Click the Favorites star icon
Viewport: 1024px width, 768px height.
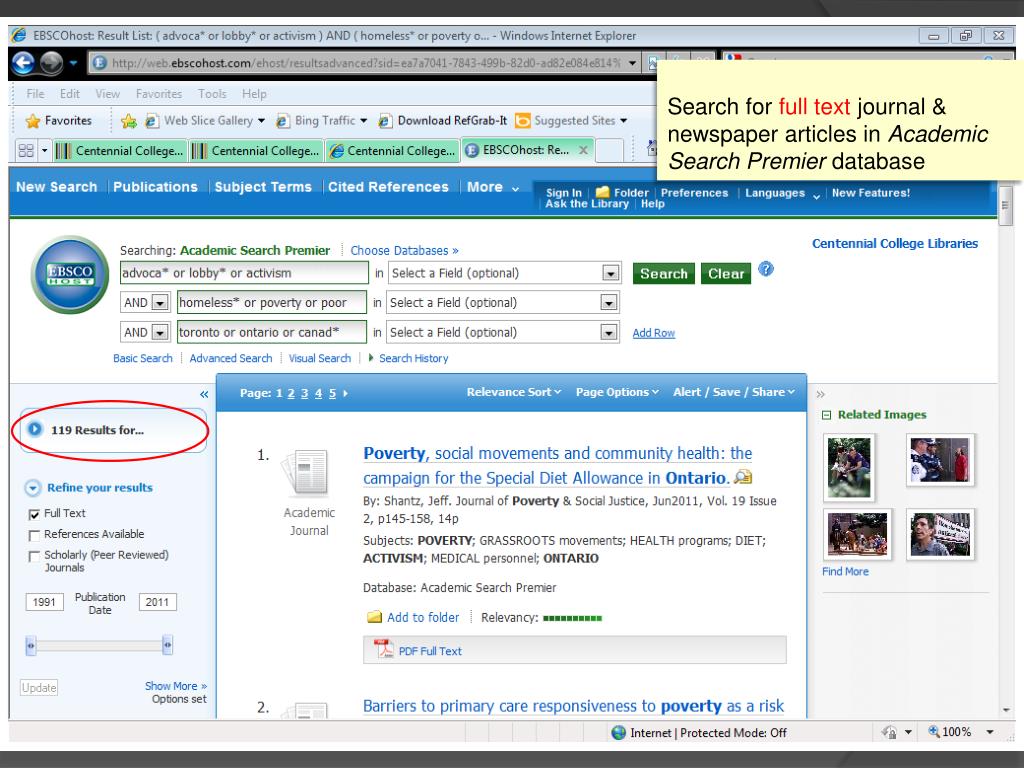(x=33, y=121)
